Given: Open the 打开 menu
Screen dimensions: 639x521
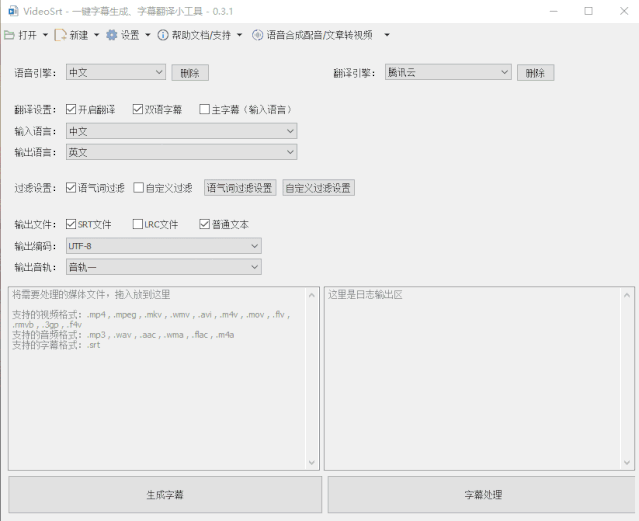Looking at the screenshot, I should 27,35.
